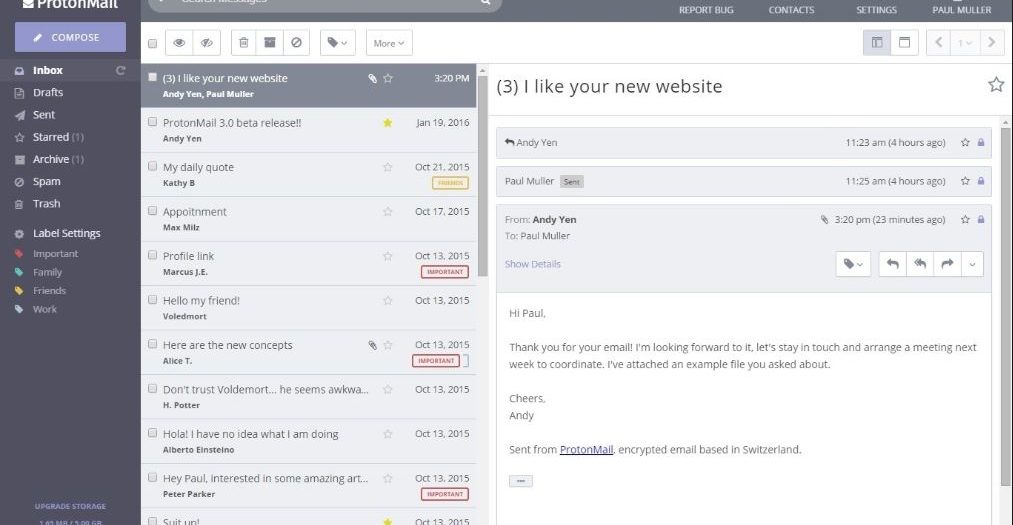Filter by Important red label
Image resolution: width=1013 pixels, height=525 pixels.
(55, 254)
